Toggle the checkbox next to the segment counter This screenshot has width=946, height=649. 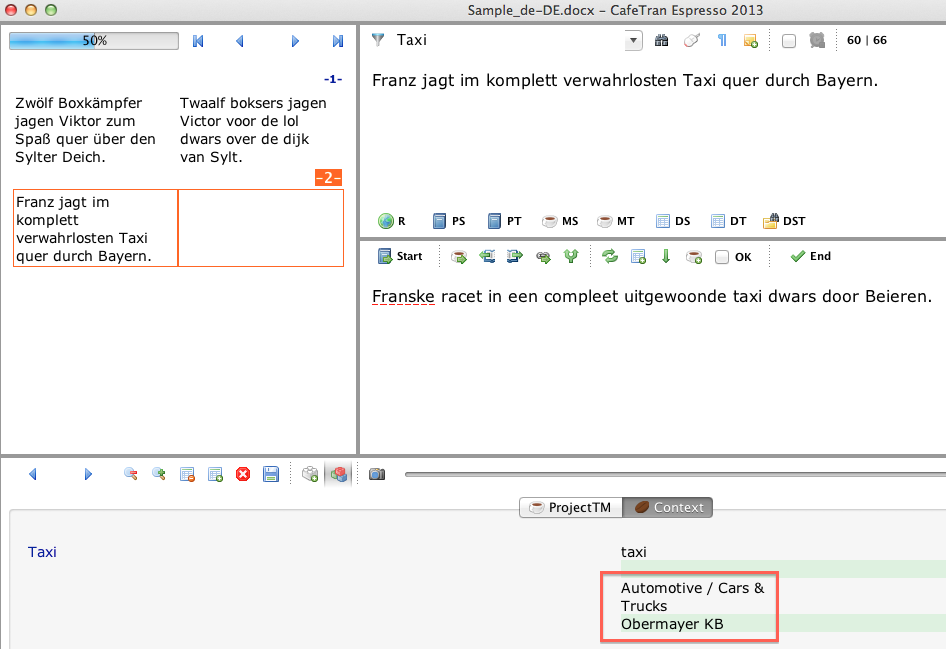point(789,41)
